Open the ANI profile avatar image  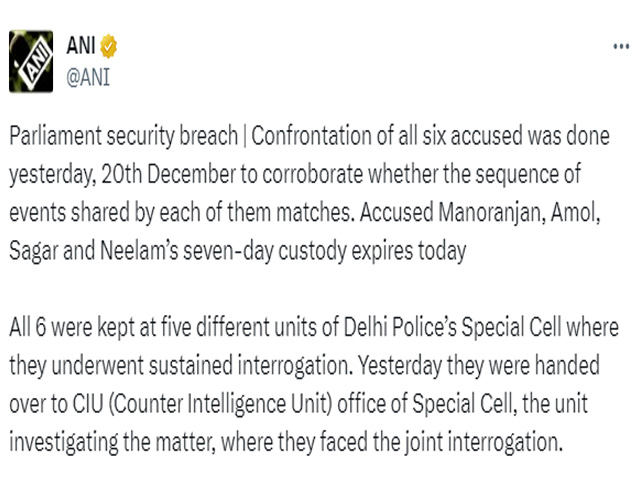pyautogui.click(x=31, y=61)
